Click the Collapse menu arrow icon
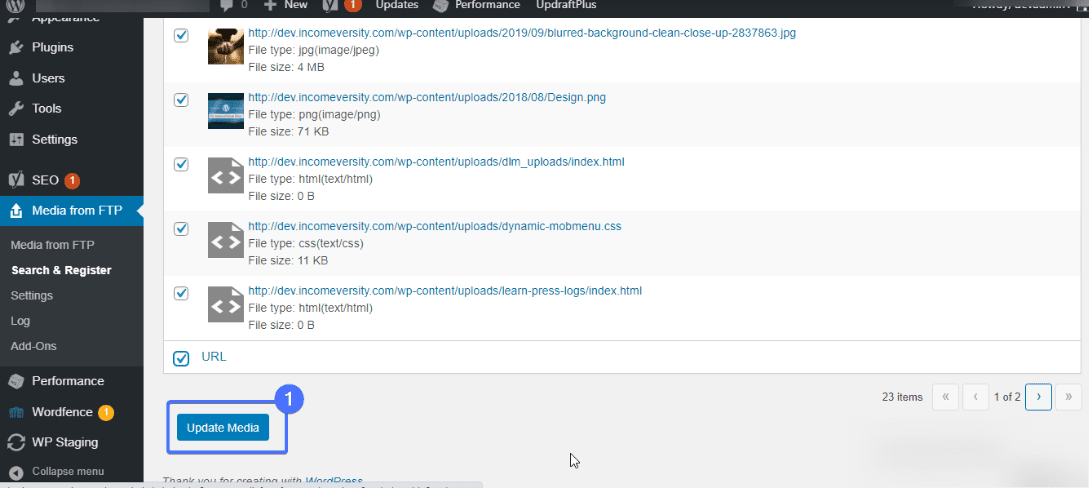This screenshot has height=488, width=1089. [17, 472]
